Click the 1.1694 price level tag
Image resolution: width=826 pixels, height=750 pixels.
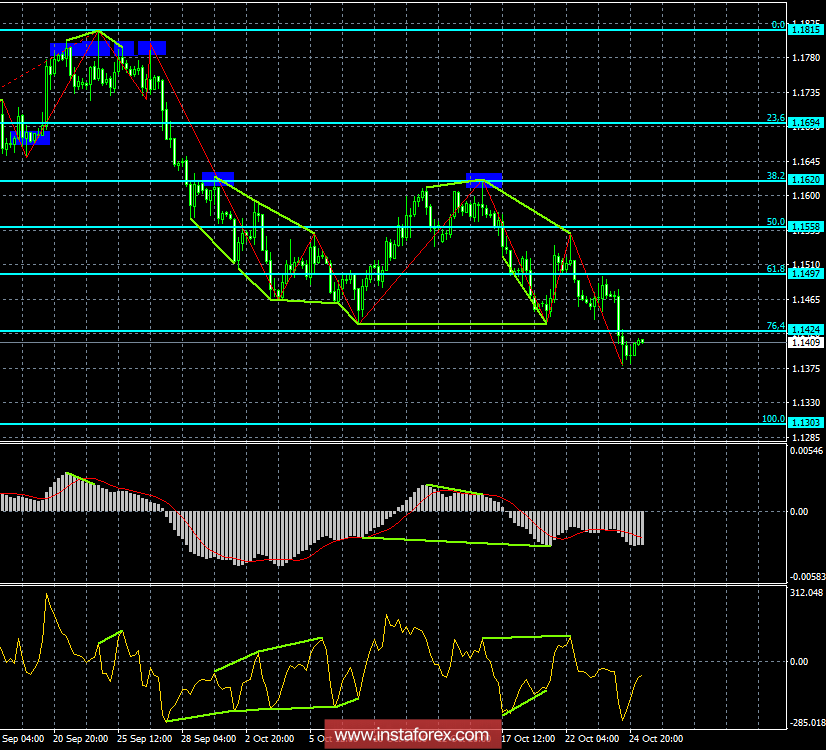806,124
